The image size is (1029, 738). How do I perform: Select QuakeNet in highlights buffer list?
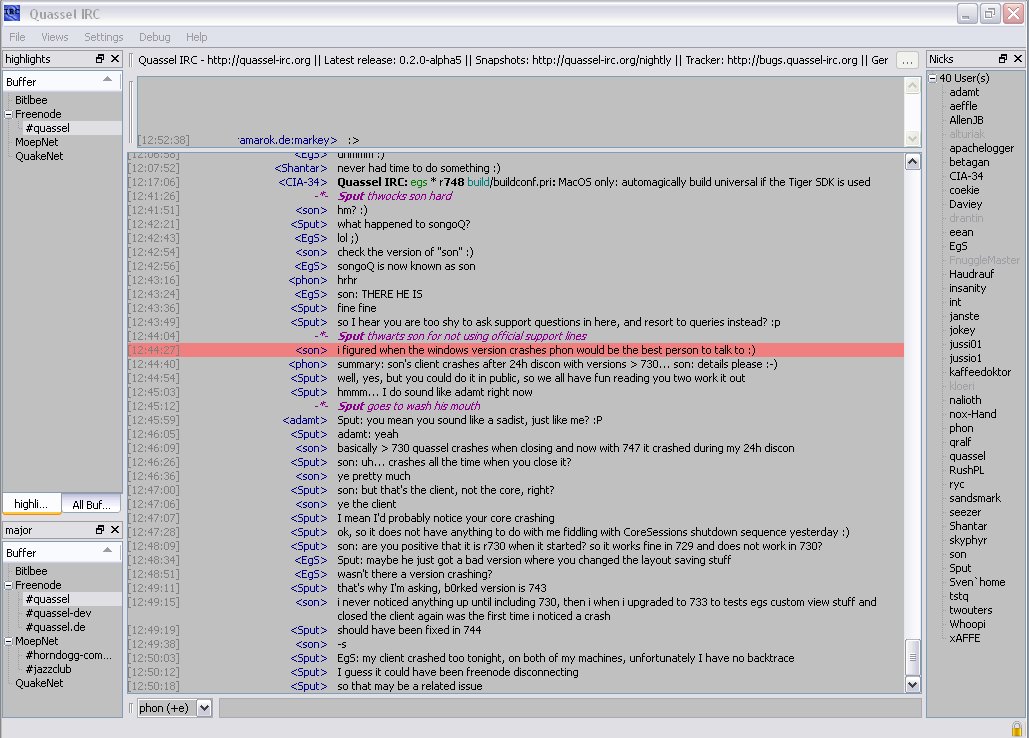click(x=39, y=156)
